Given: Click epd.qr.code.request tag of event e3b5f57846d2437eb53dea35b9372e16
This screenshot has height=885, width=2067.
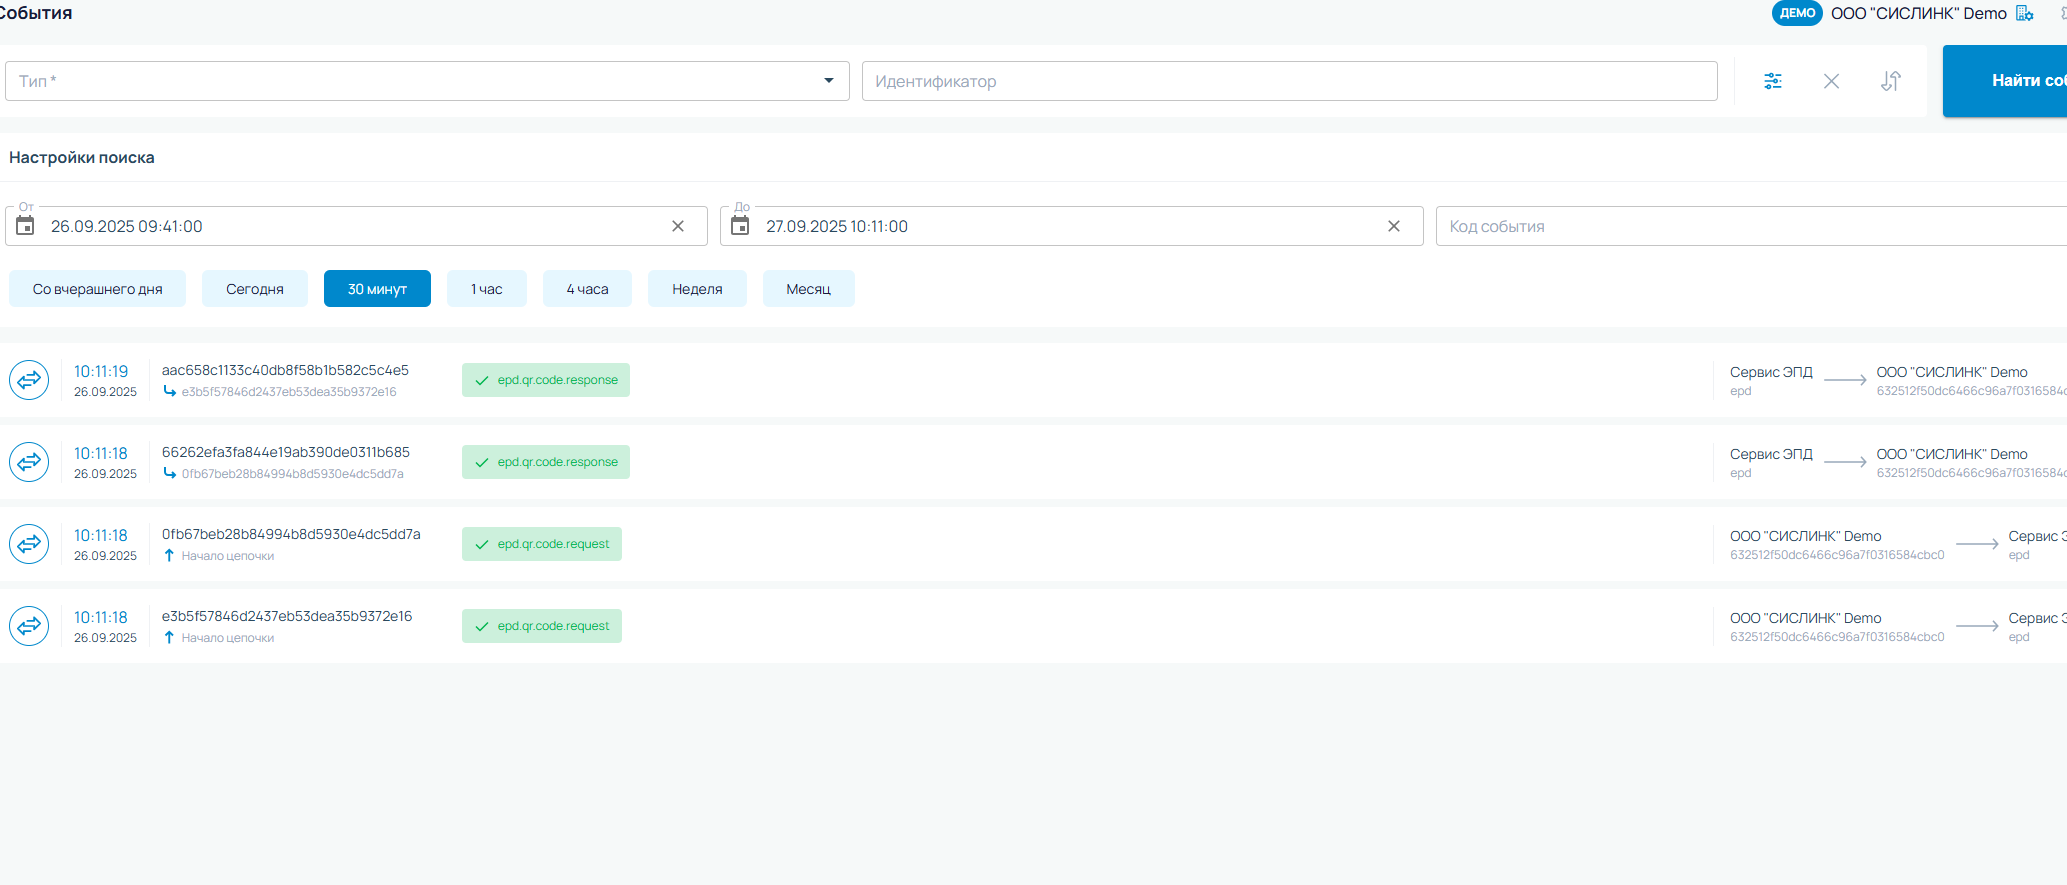Looking at the screenshot, I should point(542,626).
